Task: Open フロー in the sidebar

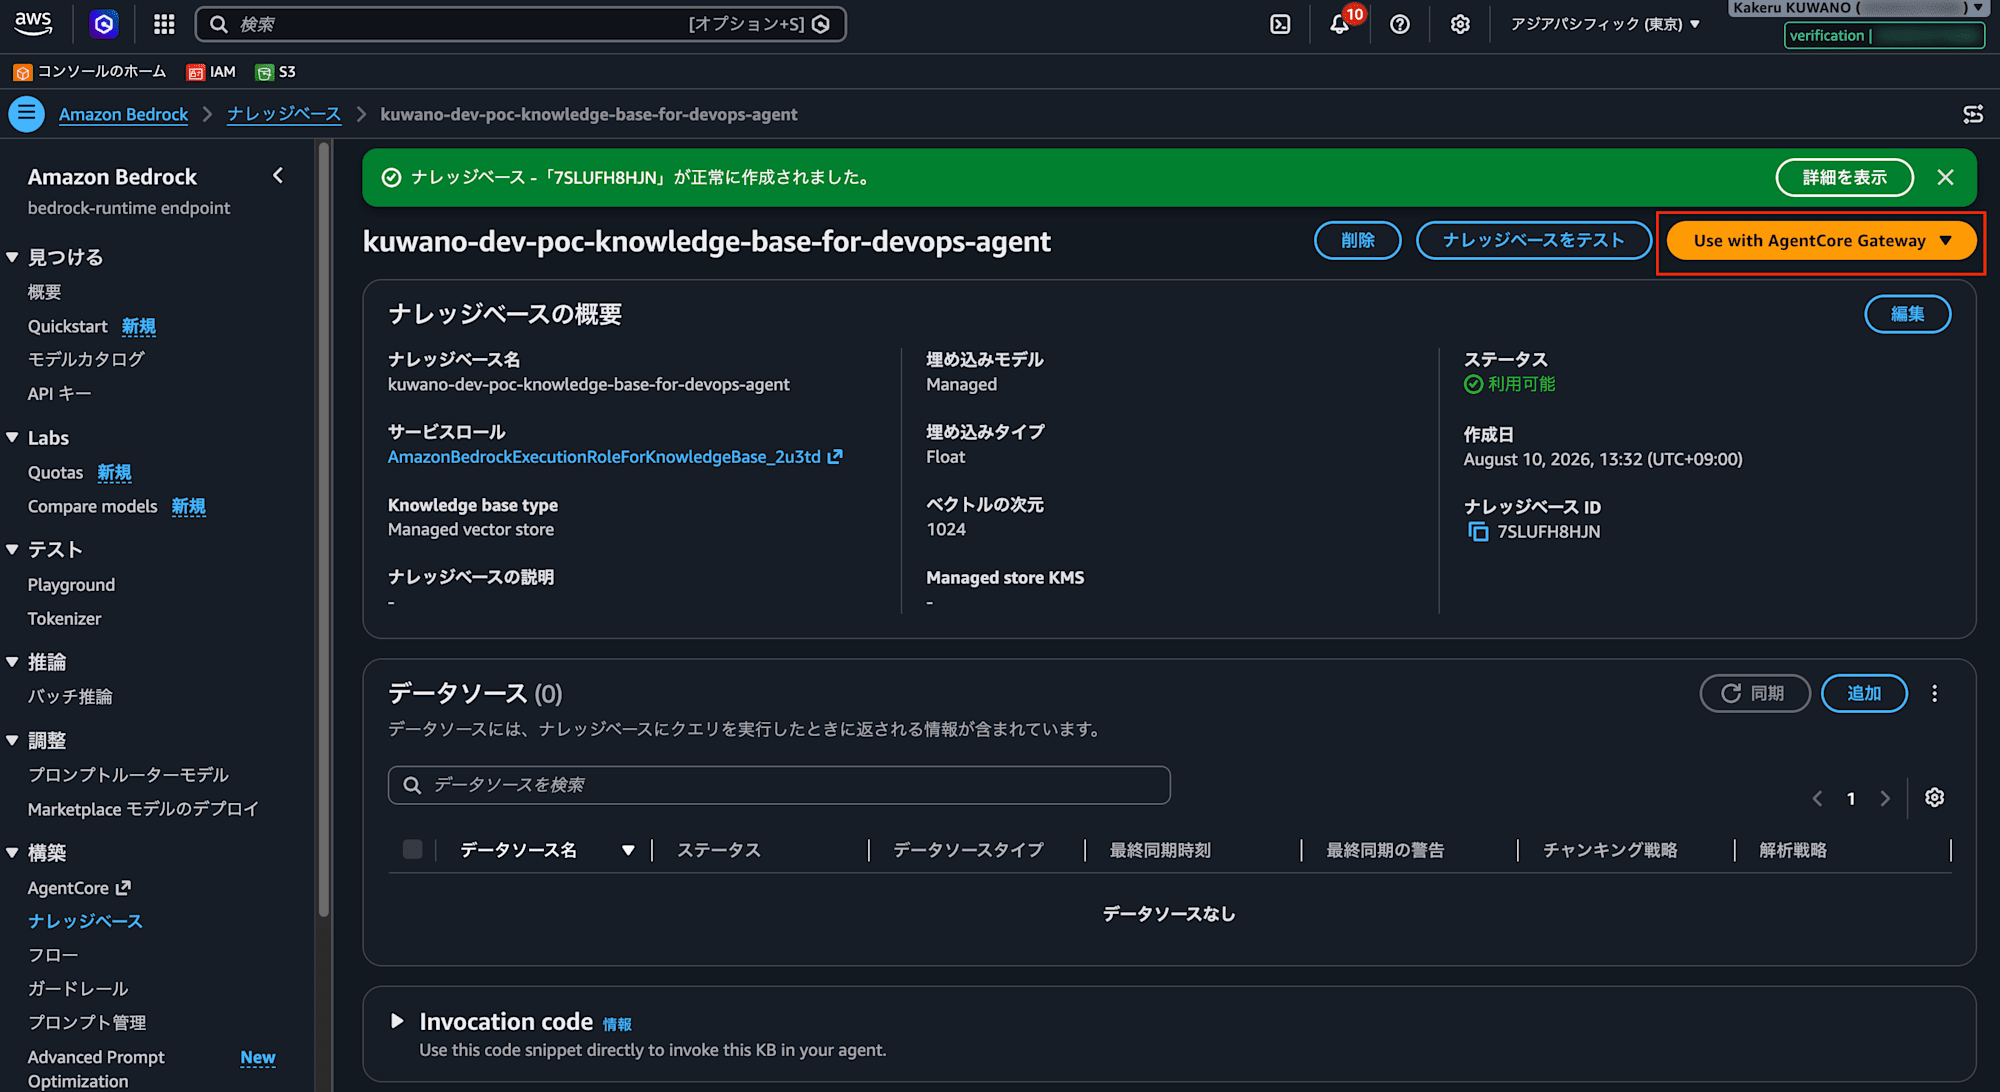Action: [x=53, y=955]
